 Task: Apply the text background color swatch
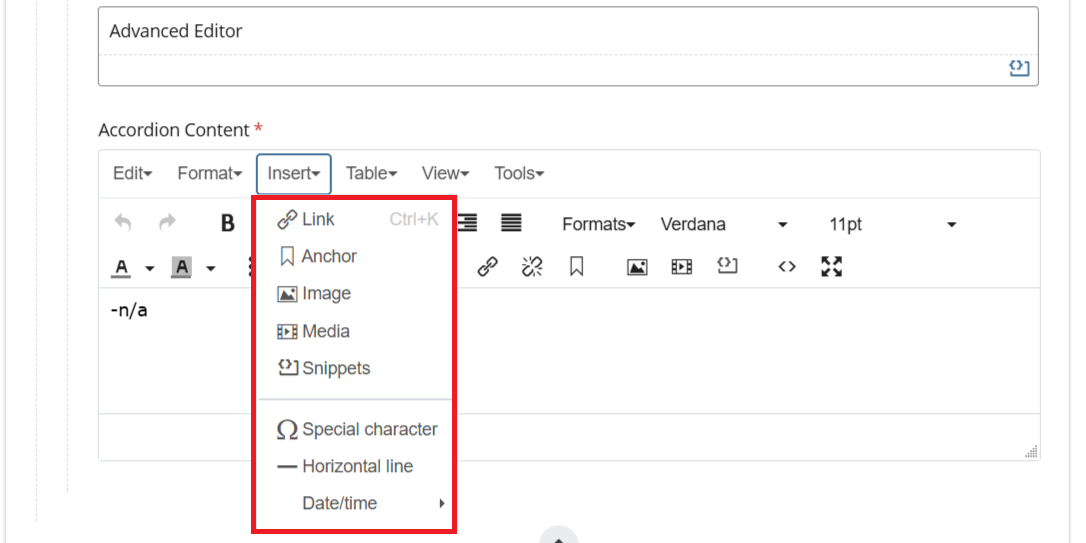point(182,267)
